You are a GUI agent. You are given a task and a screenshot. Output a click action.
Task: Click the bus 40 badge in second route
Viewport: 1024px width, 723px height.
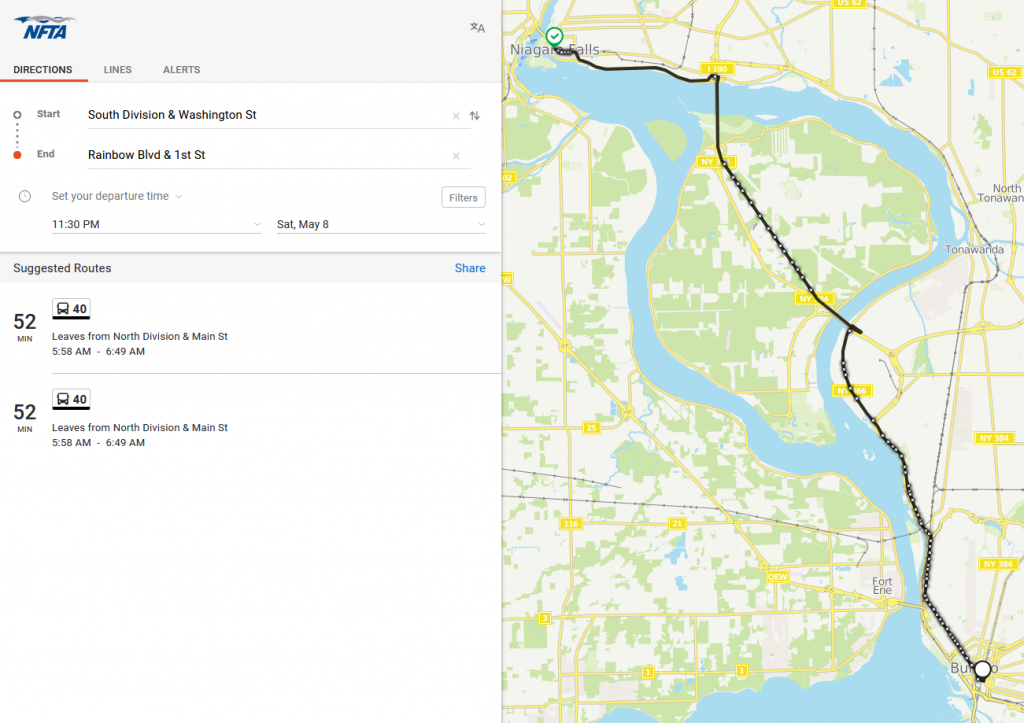pyautogui.click(x=71, y=400)
